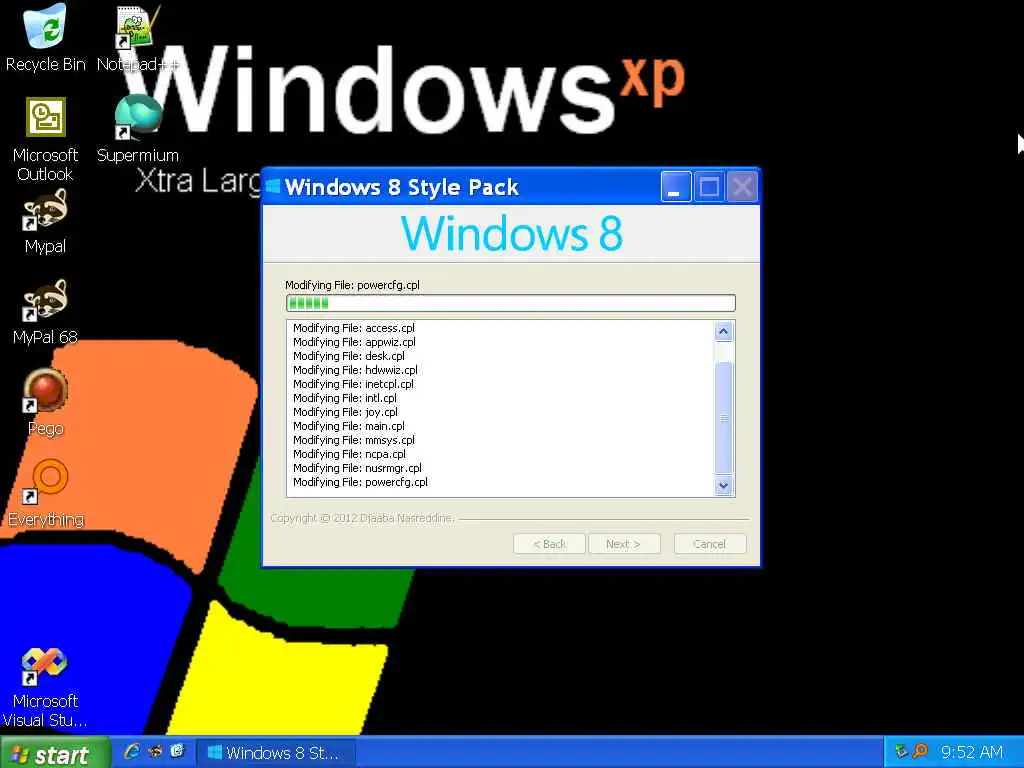Click the Cancel button in the installer
The width and height of the screenshot is (1024, 768).
click(x=709, y=544)
